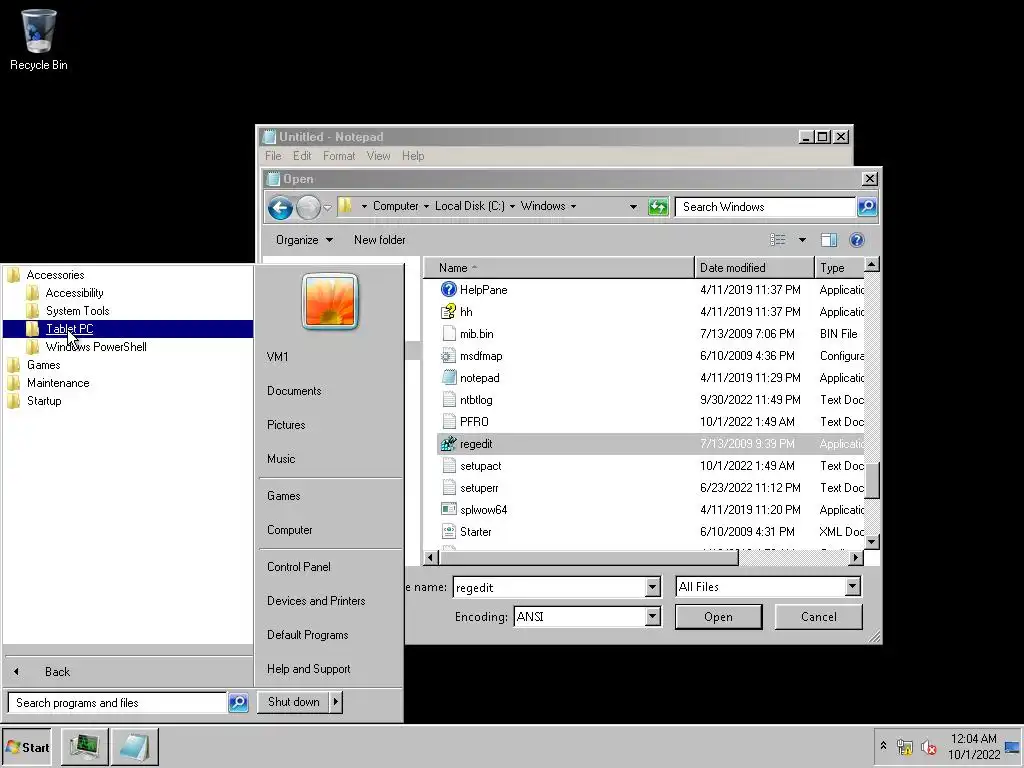The height and width of the screenshot is (768, 1024).
Task: Click the vertical scrollbar thumb in file list
Action: (872, 480)
